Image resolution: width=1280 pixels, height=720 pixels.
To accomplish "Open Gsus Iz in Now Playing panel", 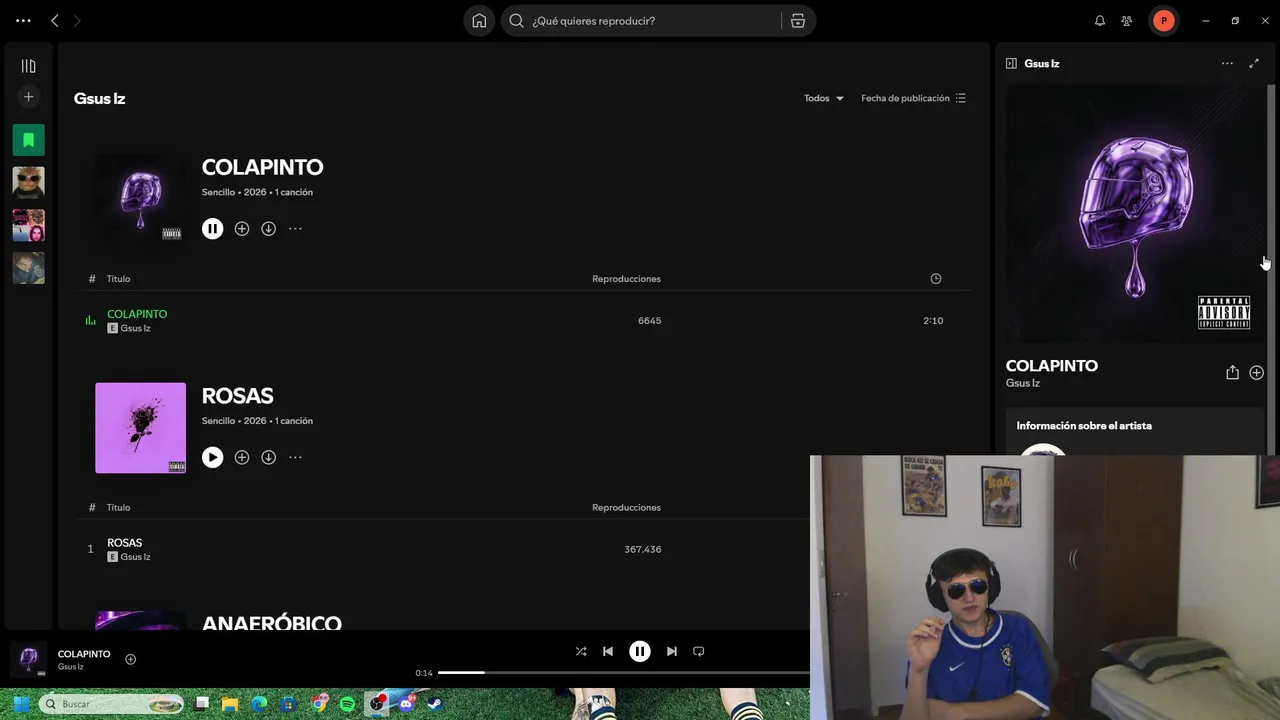I will [1023, 383].
